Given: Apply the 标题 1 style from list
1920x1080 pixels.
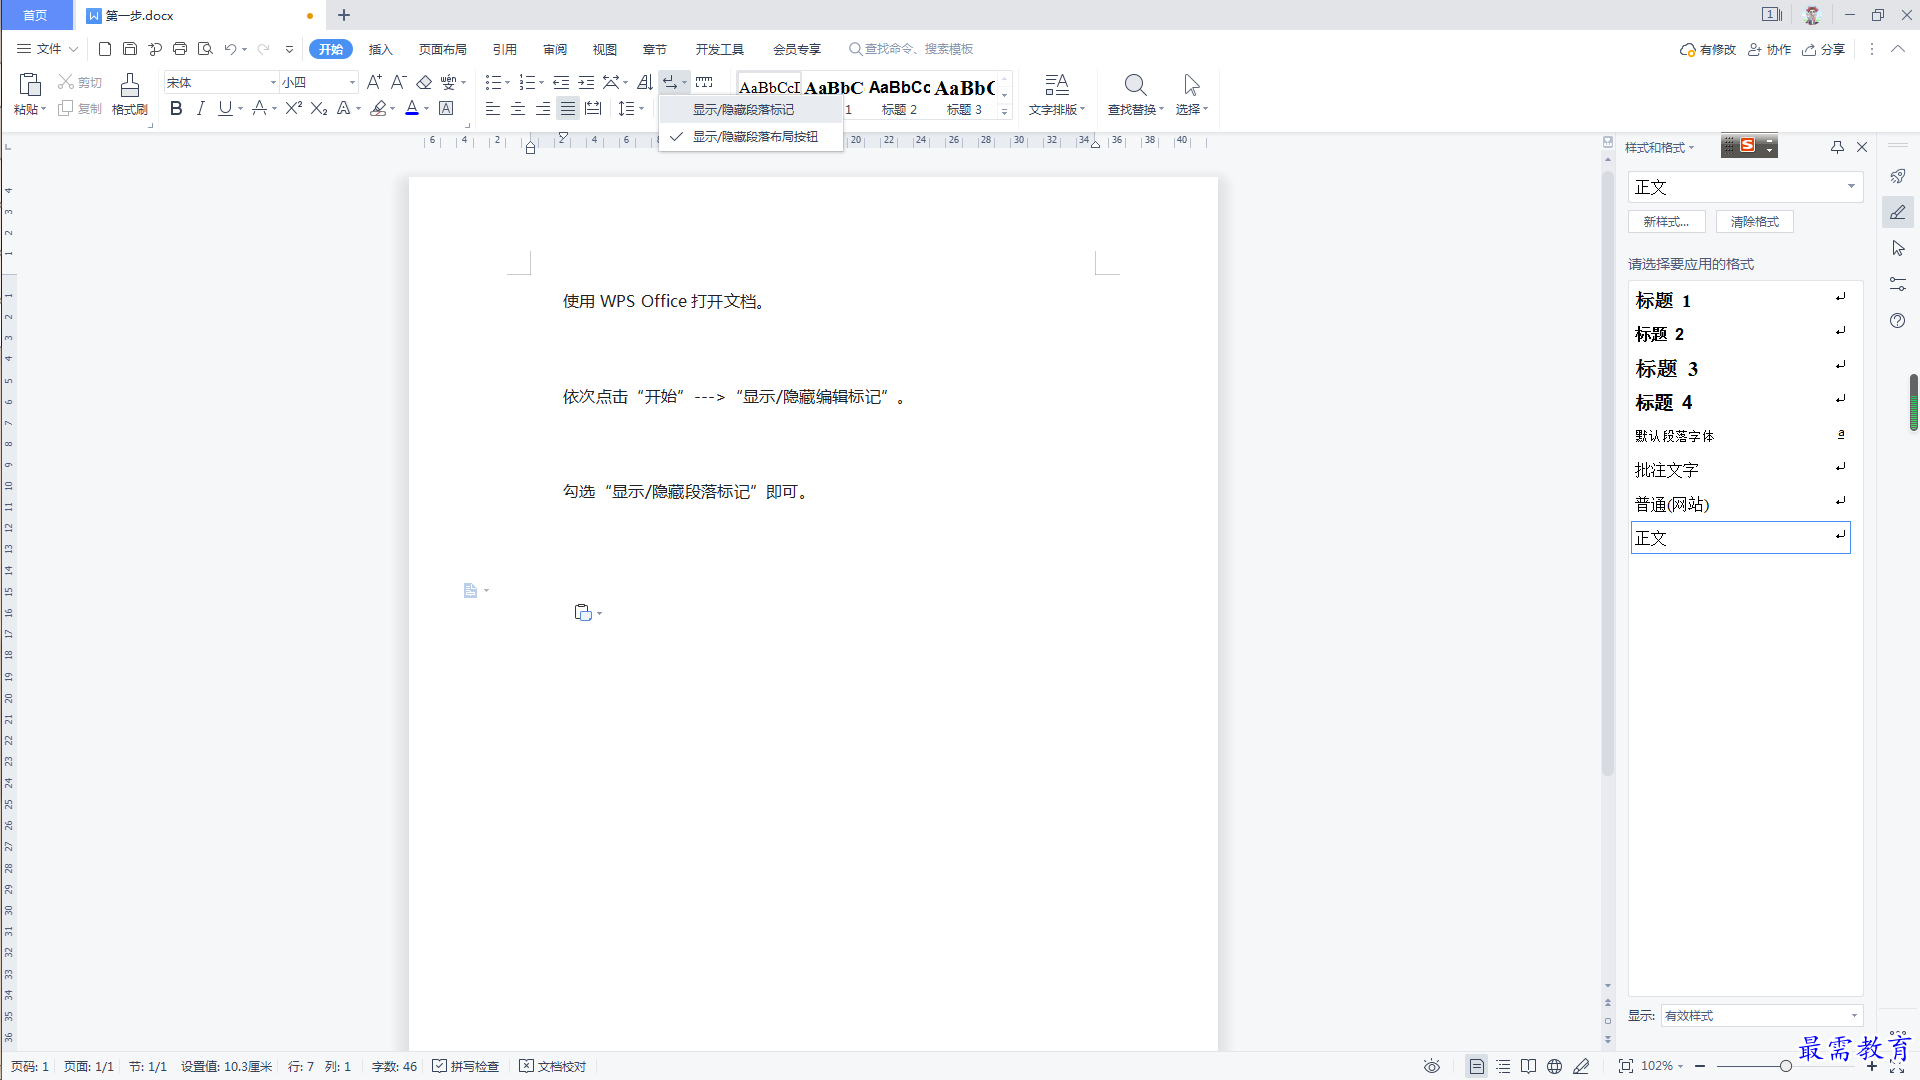Looking at the screenshot, I should pyautogui.click(x=1740, y=300).
